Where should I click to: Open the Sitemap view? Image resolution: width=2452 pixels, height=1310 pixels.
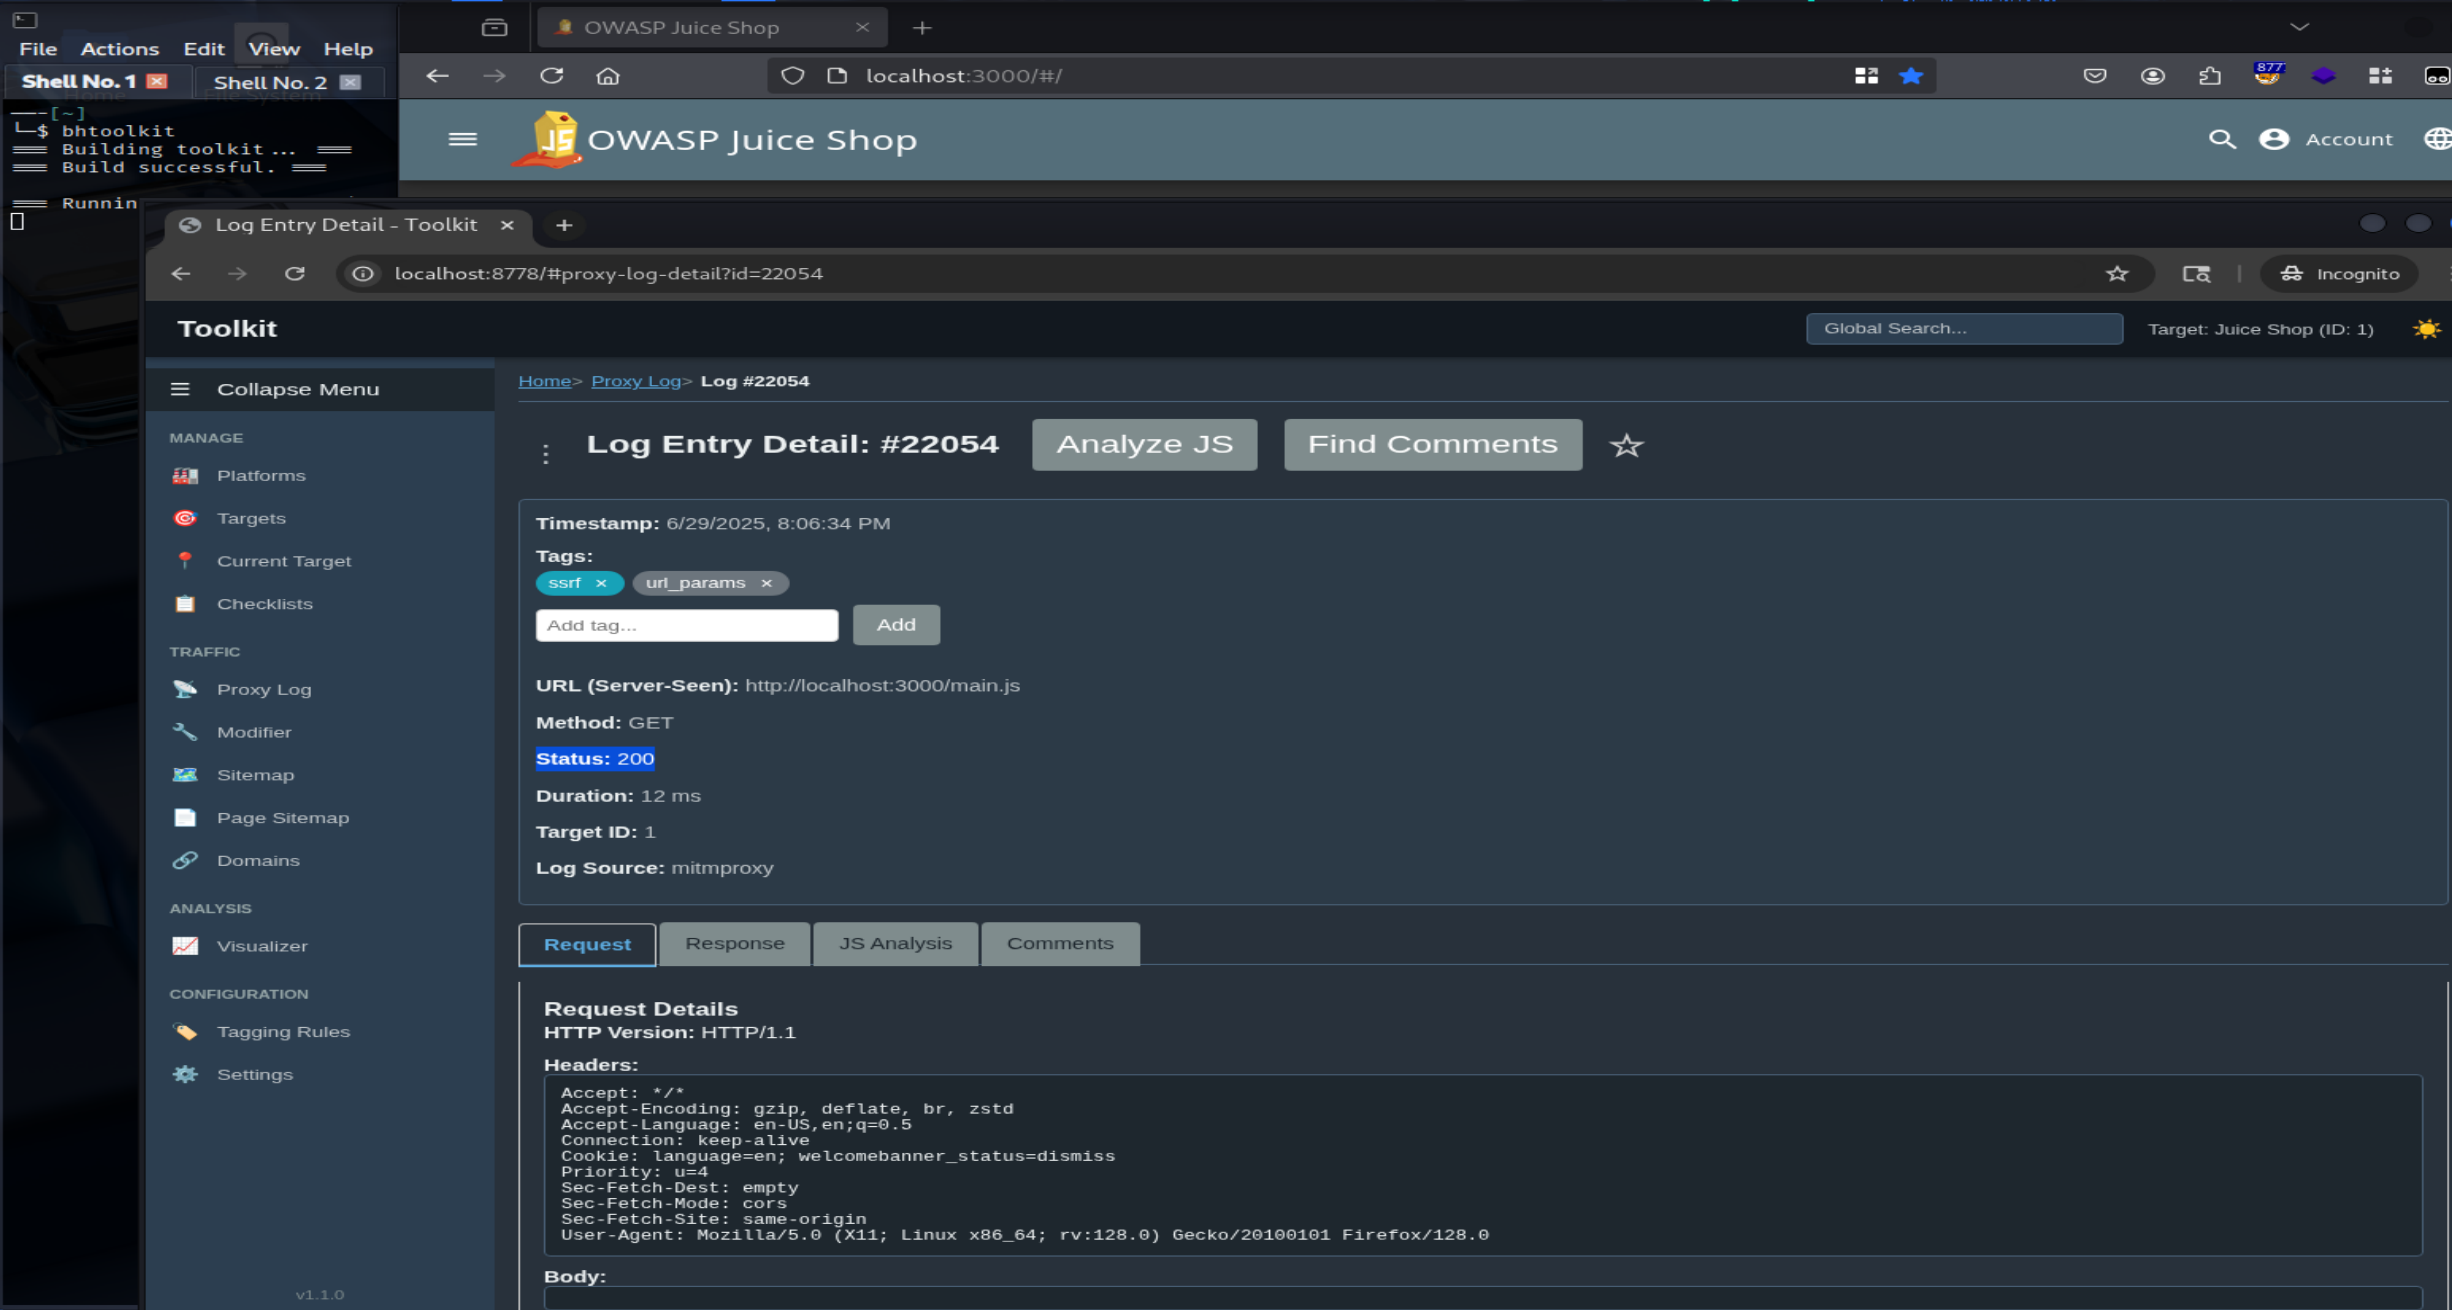point(255,774)
